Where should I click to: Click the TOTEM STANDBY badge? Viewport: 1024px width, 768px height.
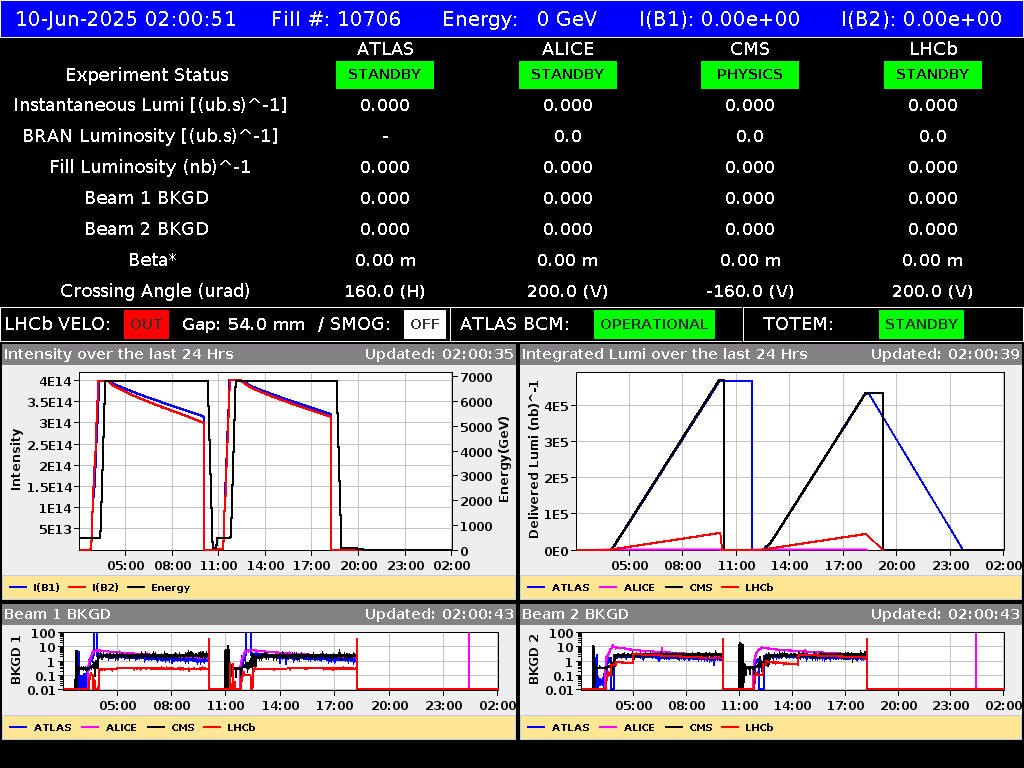click(x=921, y=324)
